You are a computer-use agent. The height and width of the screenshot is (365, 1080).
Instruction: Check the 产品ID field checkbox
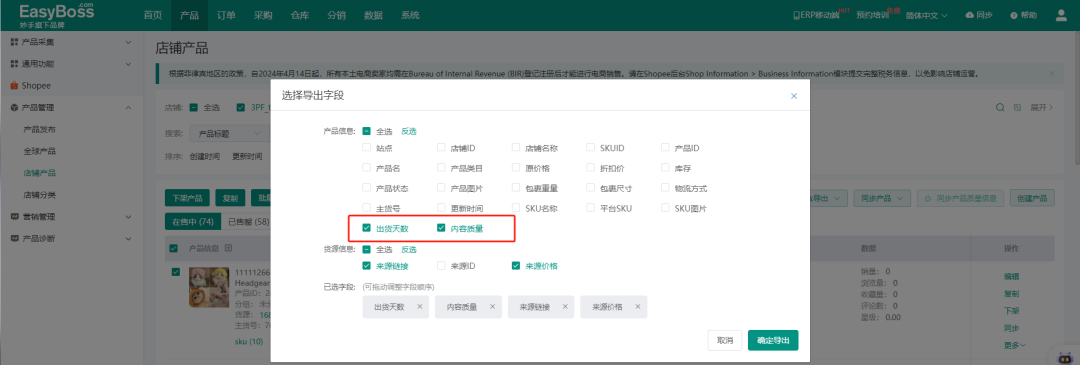[x=665, y=147]
